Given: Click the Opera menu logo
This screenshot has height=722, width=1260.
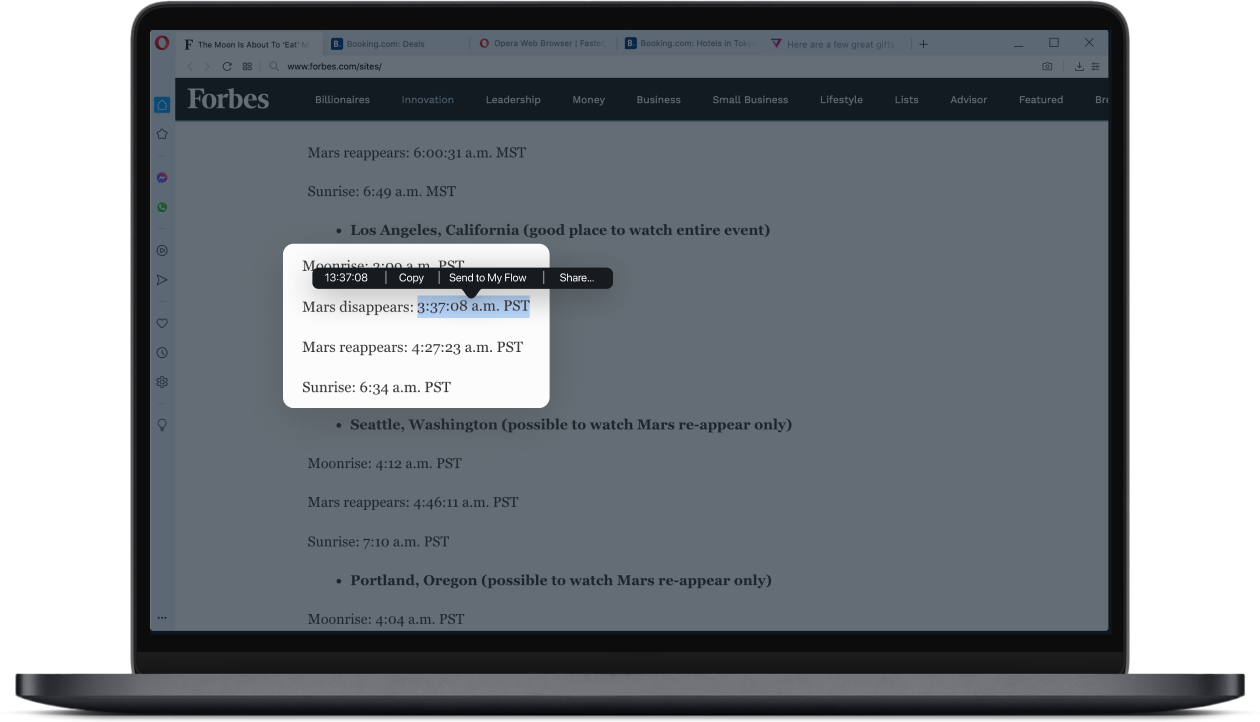Looking at the screenshot, I should pyautogui.click(x=162, y=43).
